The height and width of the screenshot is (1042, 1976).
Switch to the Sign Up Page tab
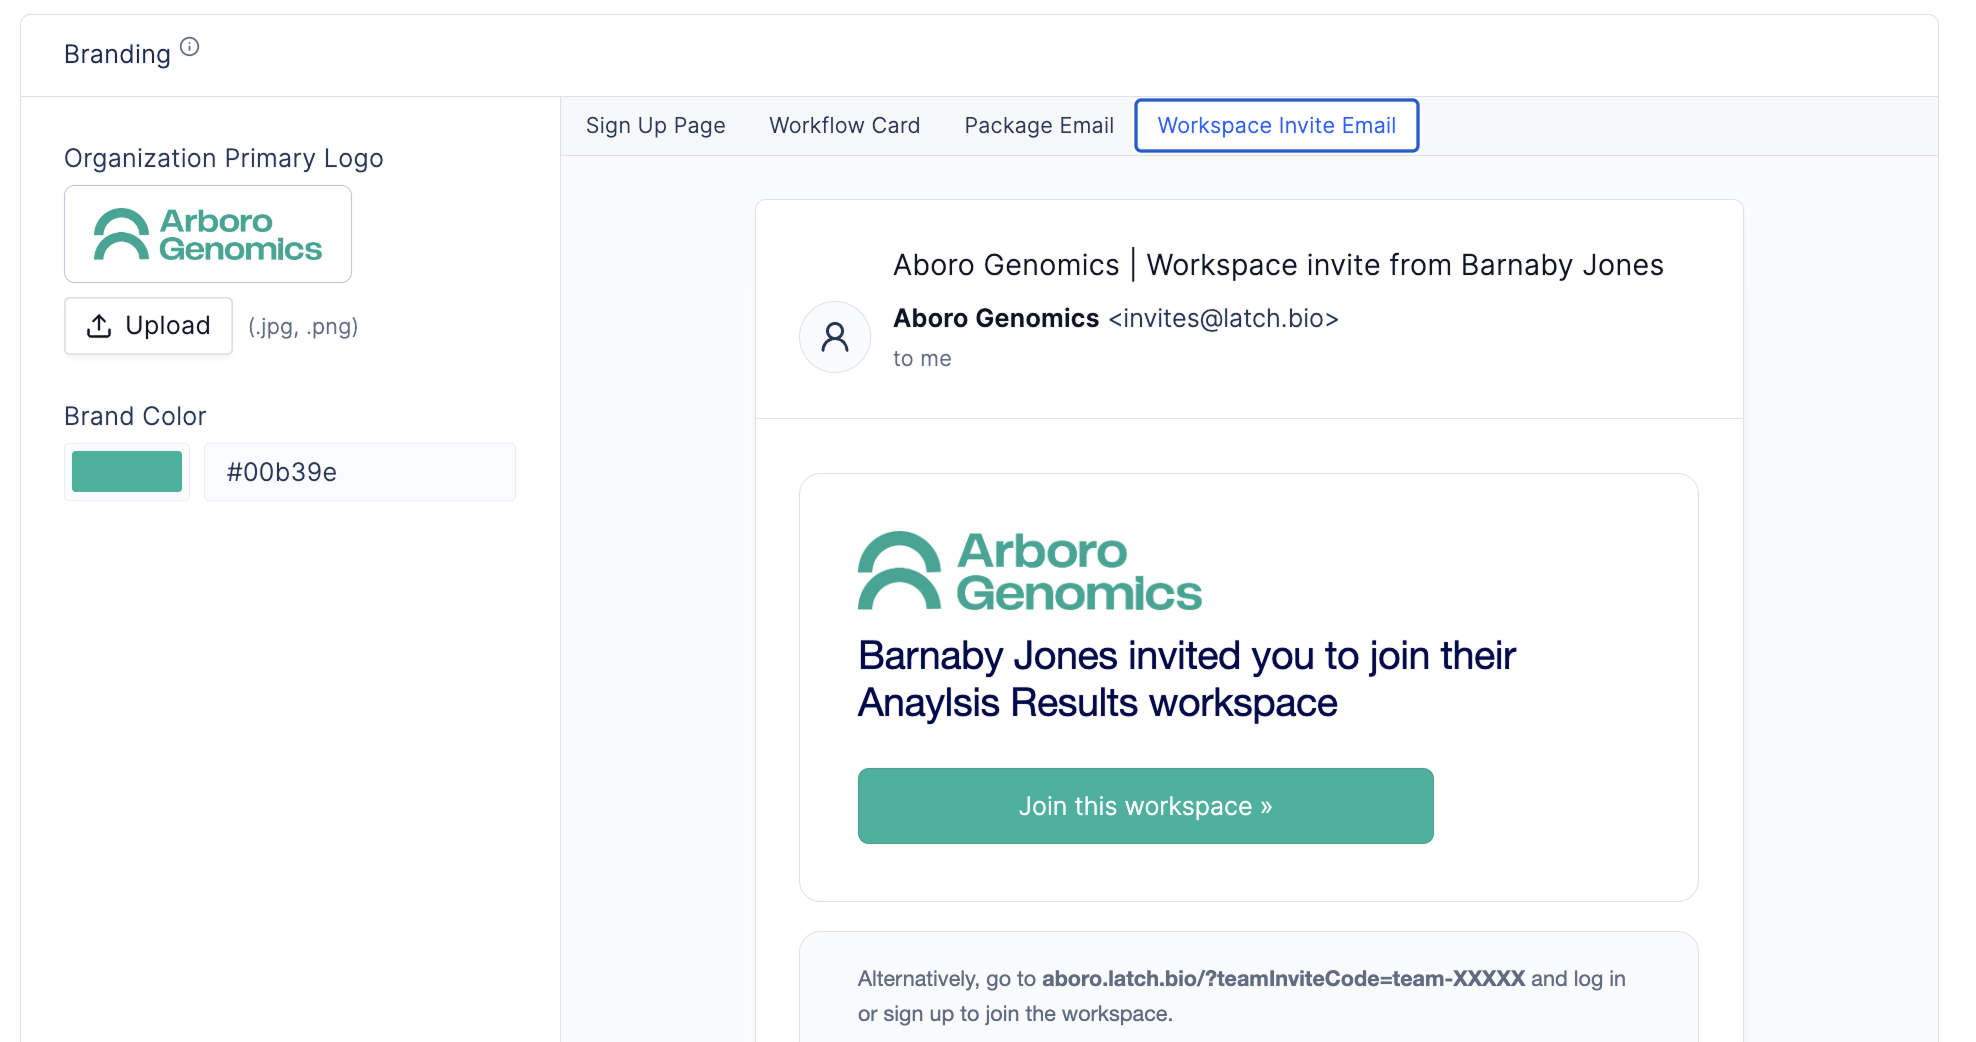click(x=656, y=126)
